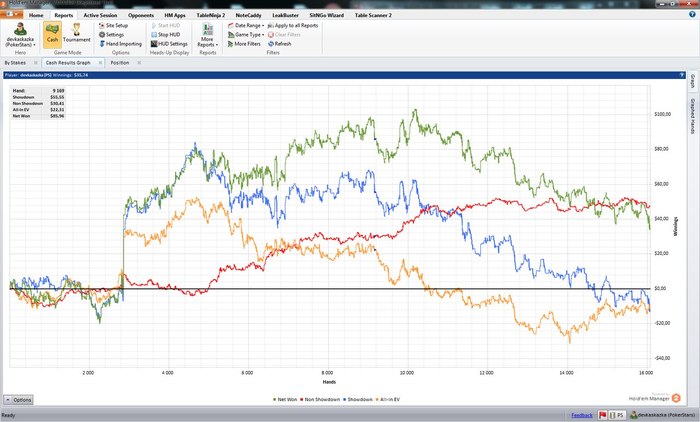Open the SitNGo Wizard tab
The height and width of the screenshot is (422, 700).
coord(326,15)
